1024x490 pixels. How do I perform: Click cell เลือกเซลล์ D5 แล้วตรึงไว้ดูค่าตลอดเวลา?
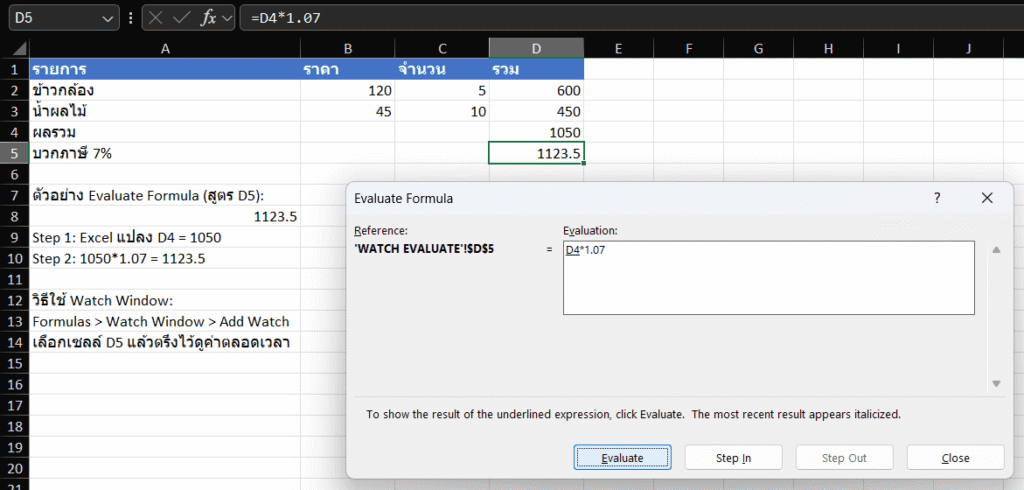point(165,342)
